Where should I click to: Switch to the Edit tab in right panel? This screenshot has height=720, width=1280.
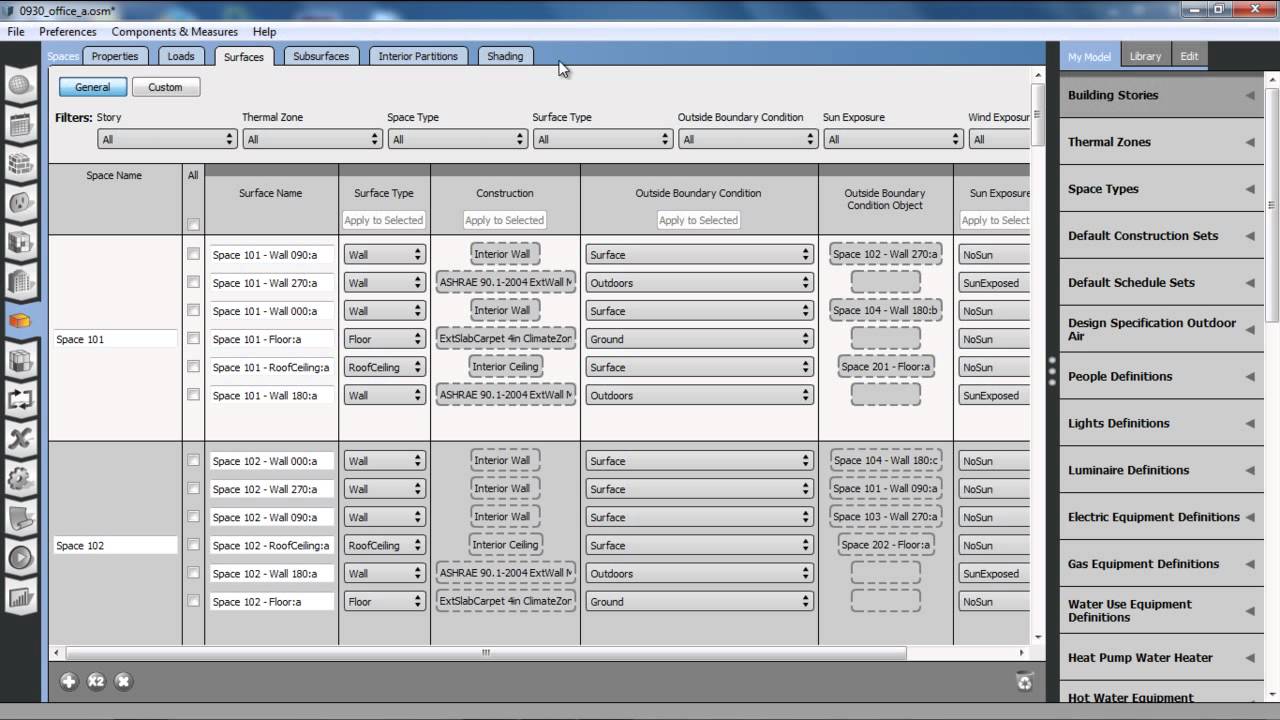1189,56
